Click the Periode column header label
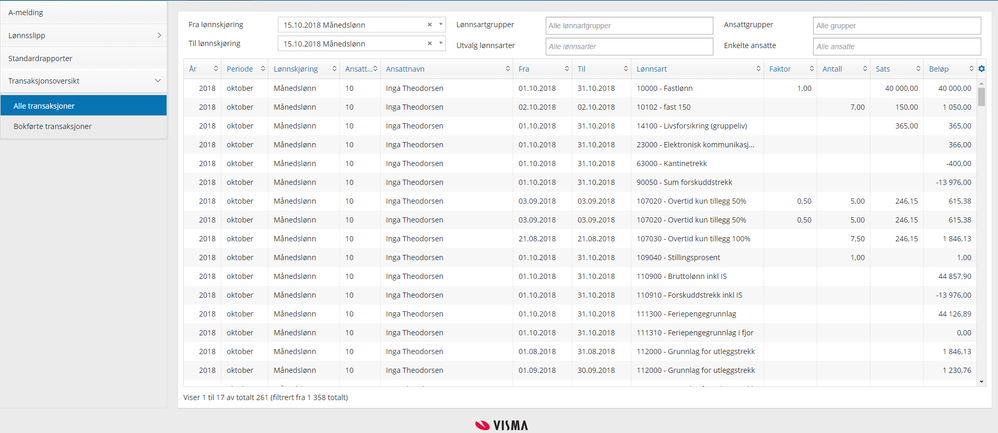The height and width of the screenshot is (433, 998). coord(239,68)
